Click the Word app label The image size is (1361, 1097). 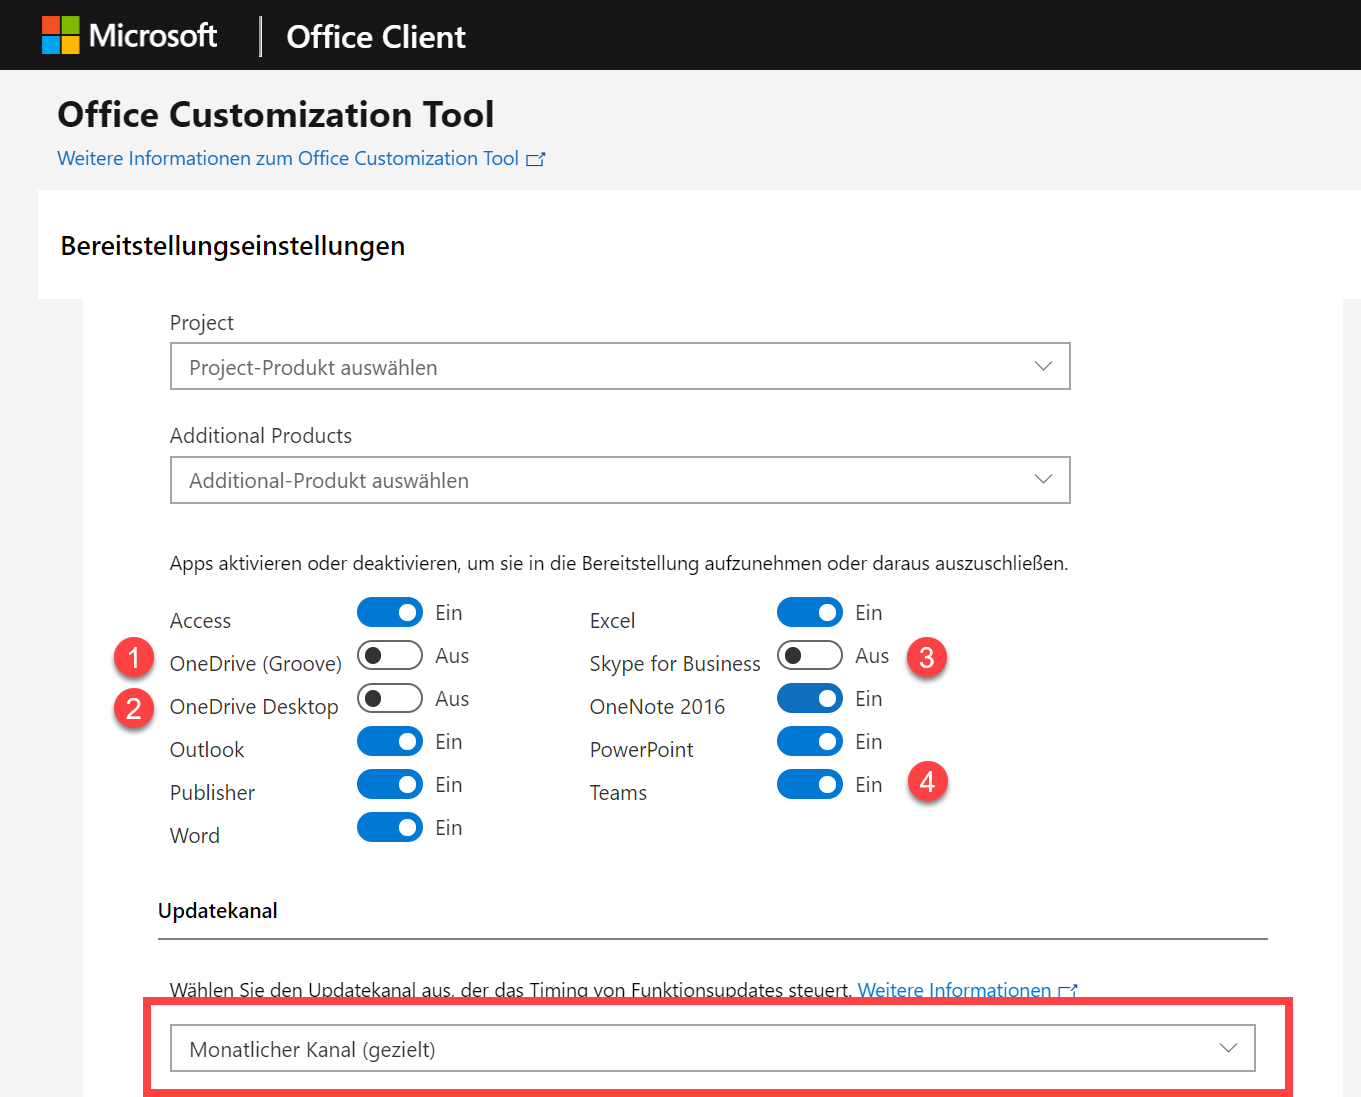(x=195, y=836)
